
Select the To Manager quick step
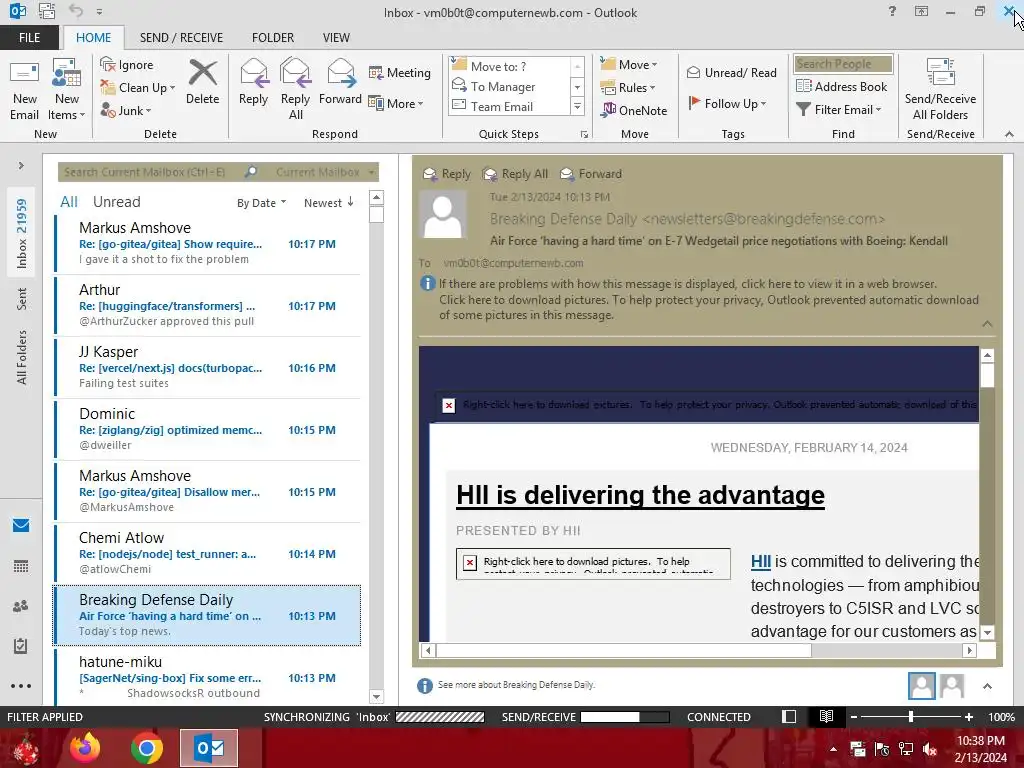click(508, 86)
